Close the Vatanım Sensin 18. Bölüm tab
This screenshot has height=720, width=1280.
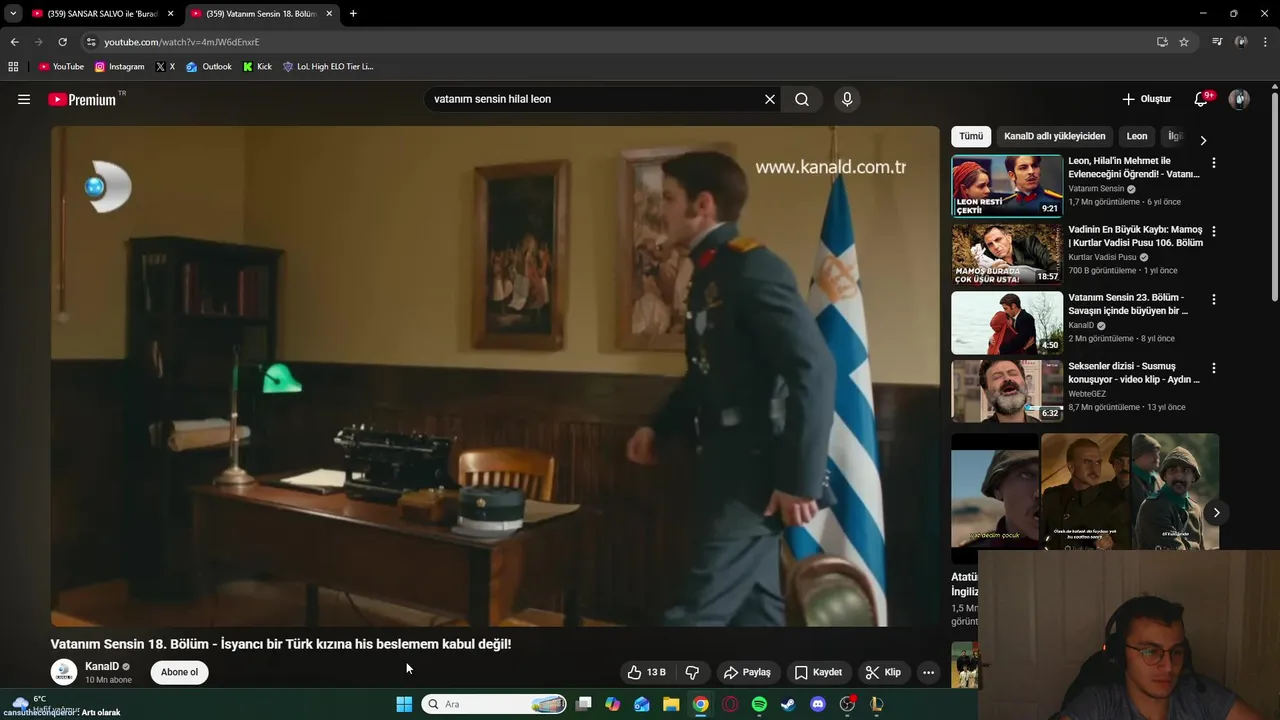click(329, 13)
